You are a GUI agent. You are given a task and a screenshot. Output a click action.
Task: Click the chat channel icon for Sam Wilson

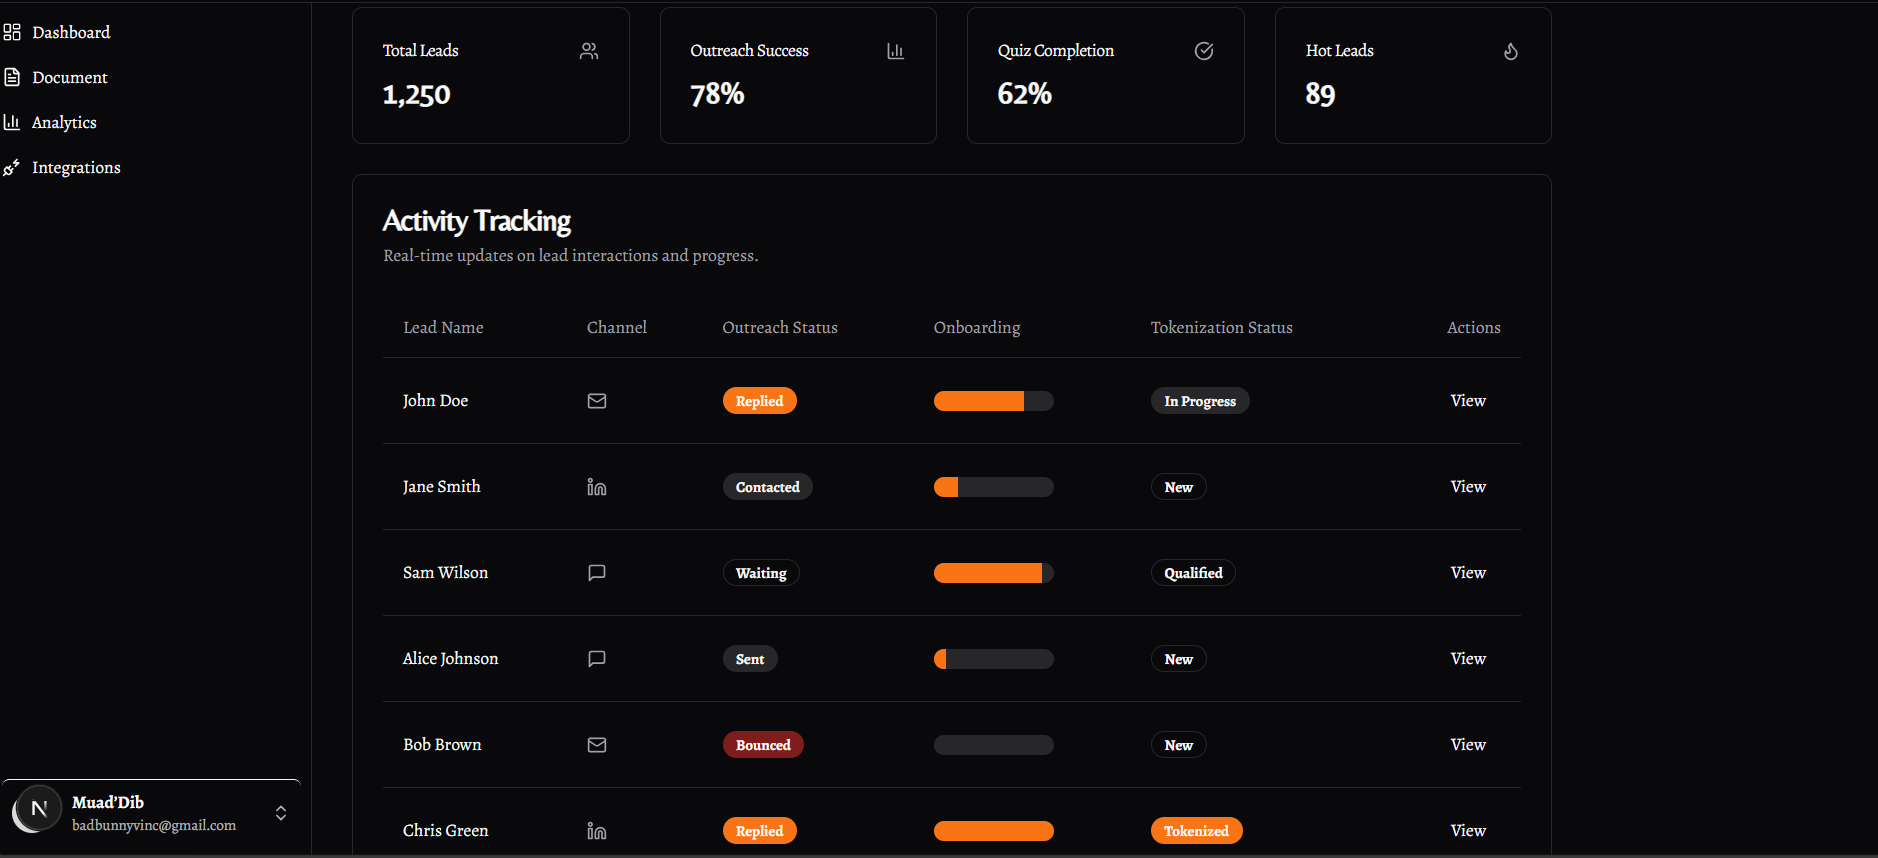coord(597,573)
